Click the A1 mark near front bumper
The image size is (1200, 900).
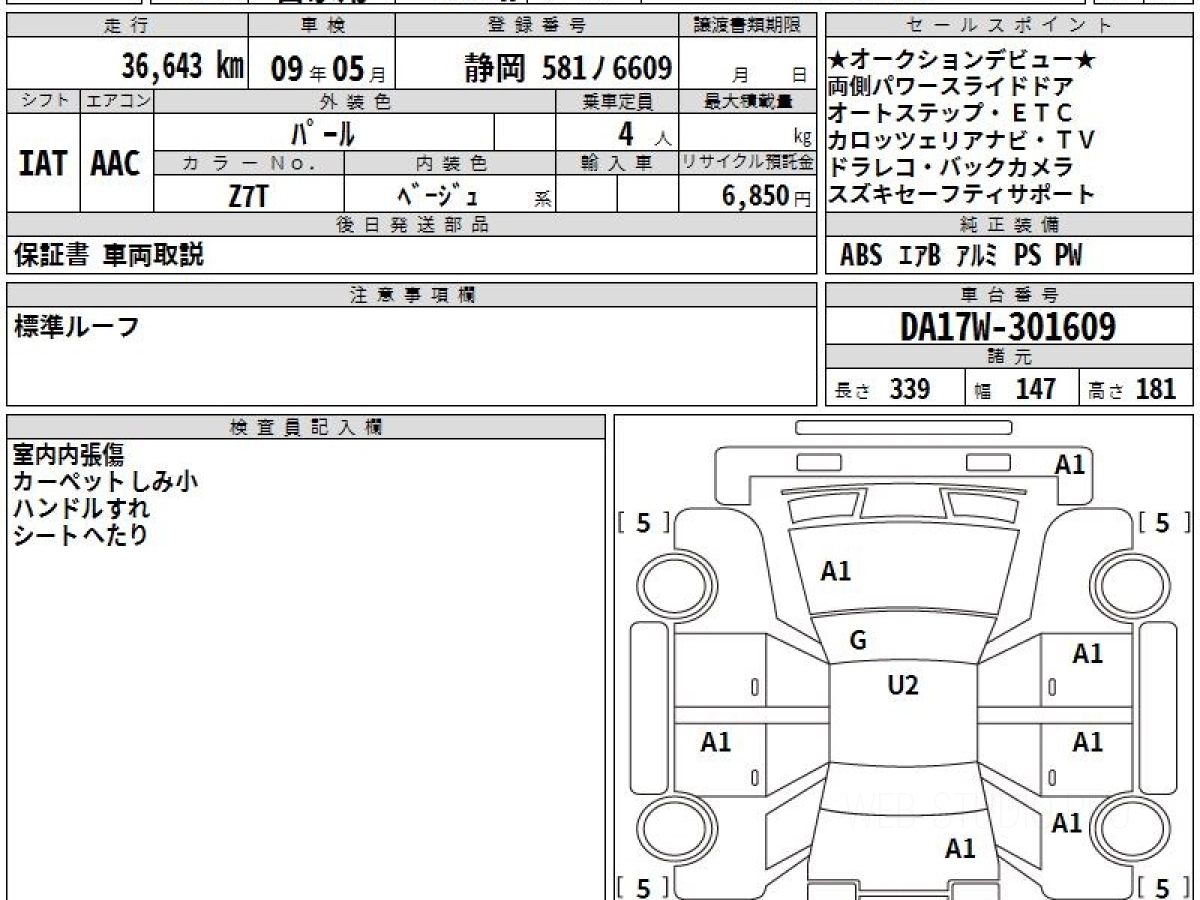[x=1069, y=464]
